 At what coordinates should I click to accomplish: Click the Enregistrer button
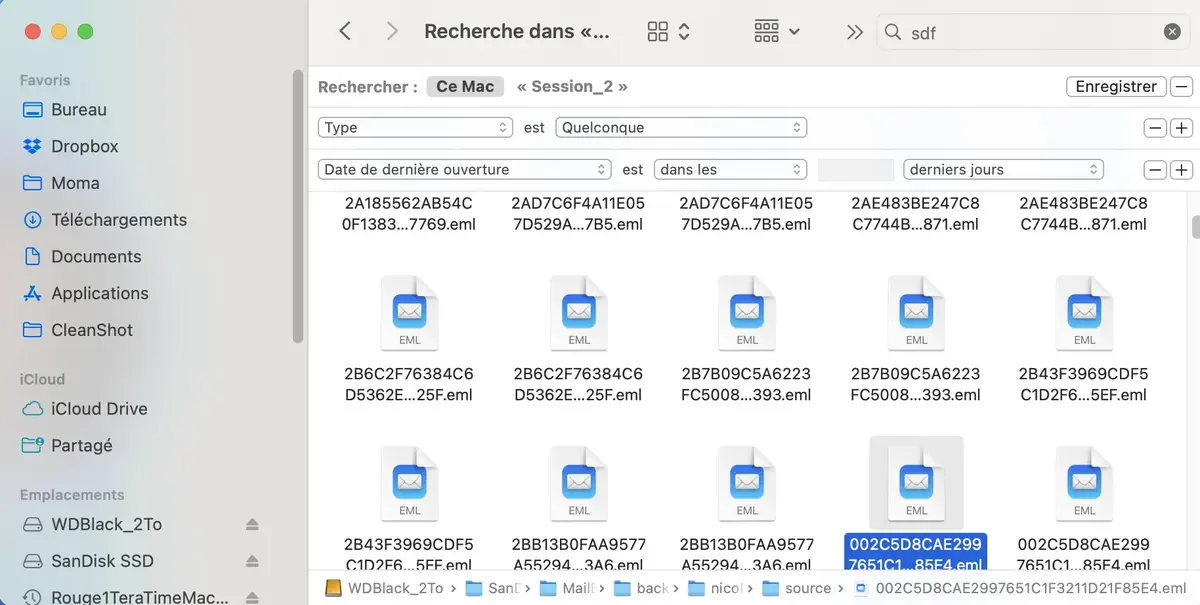pyautogui.click(x=1115, y=86)
